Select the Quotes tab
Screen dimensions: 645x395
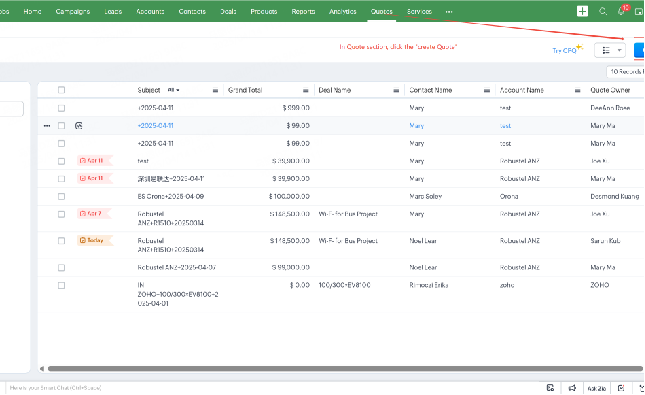[x=381, y=12]
